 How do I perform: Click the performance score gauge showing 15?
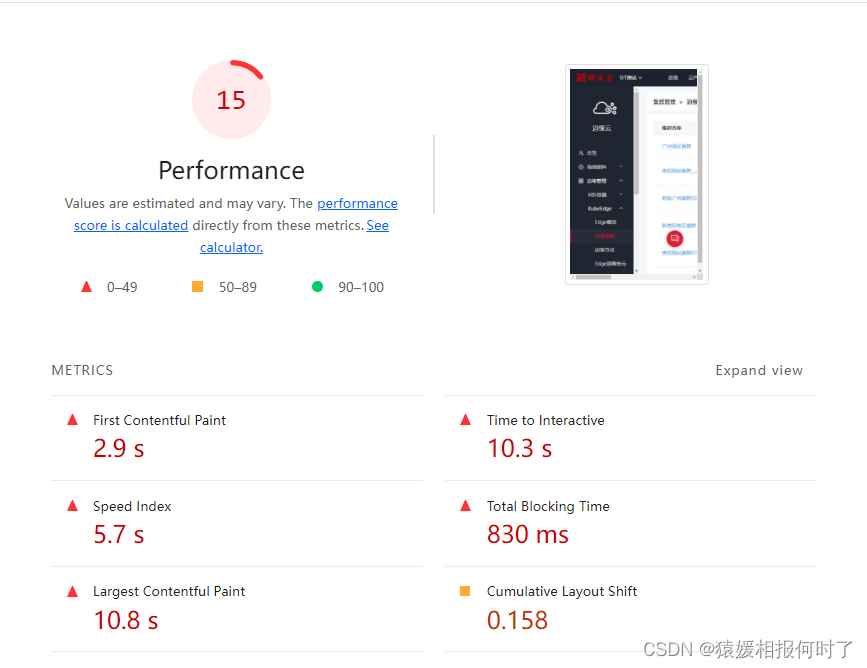pyautogui.click(x=231, y=100)
